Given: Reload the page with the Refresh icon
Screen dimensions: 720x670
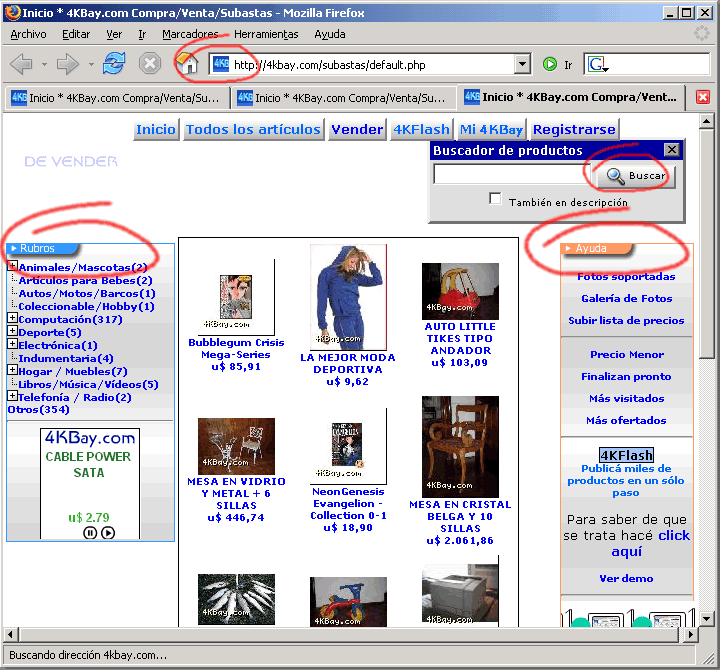Looking at the screenshot, I should [x=114, y=63].
